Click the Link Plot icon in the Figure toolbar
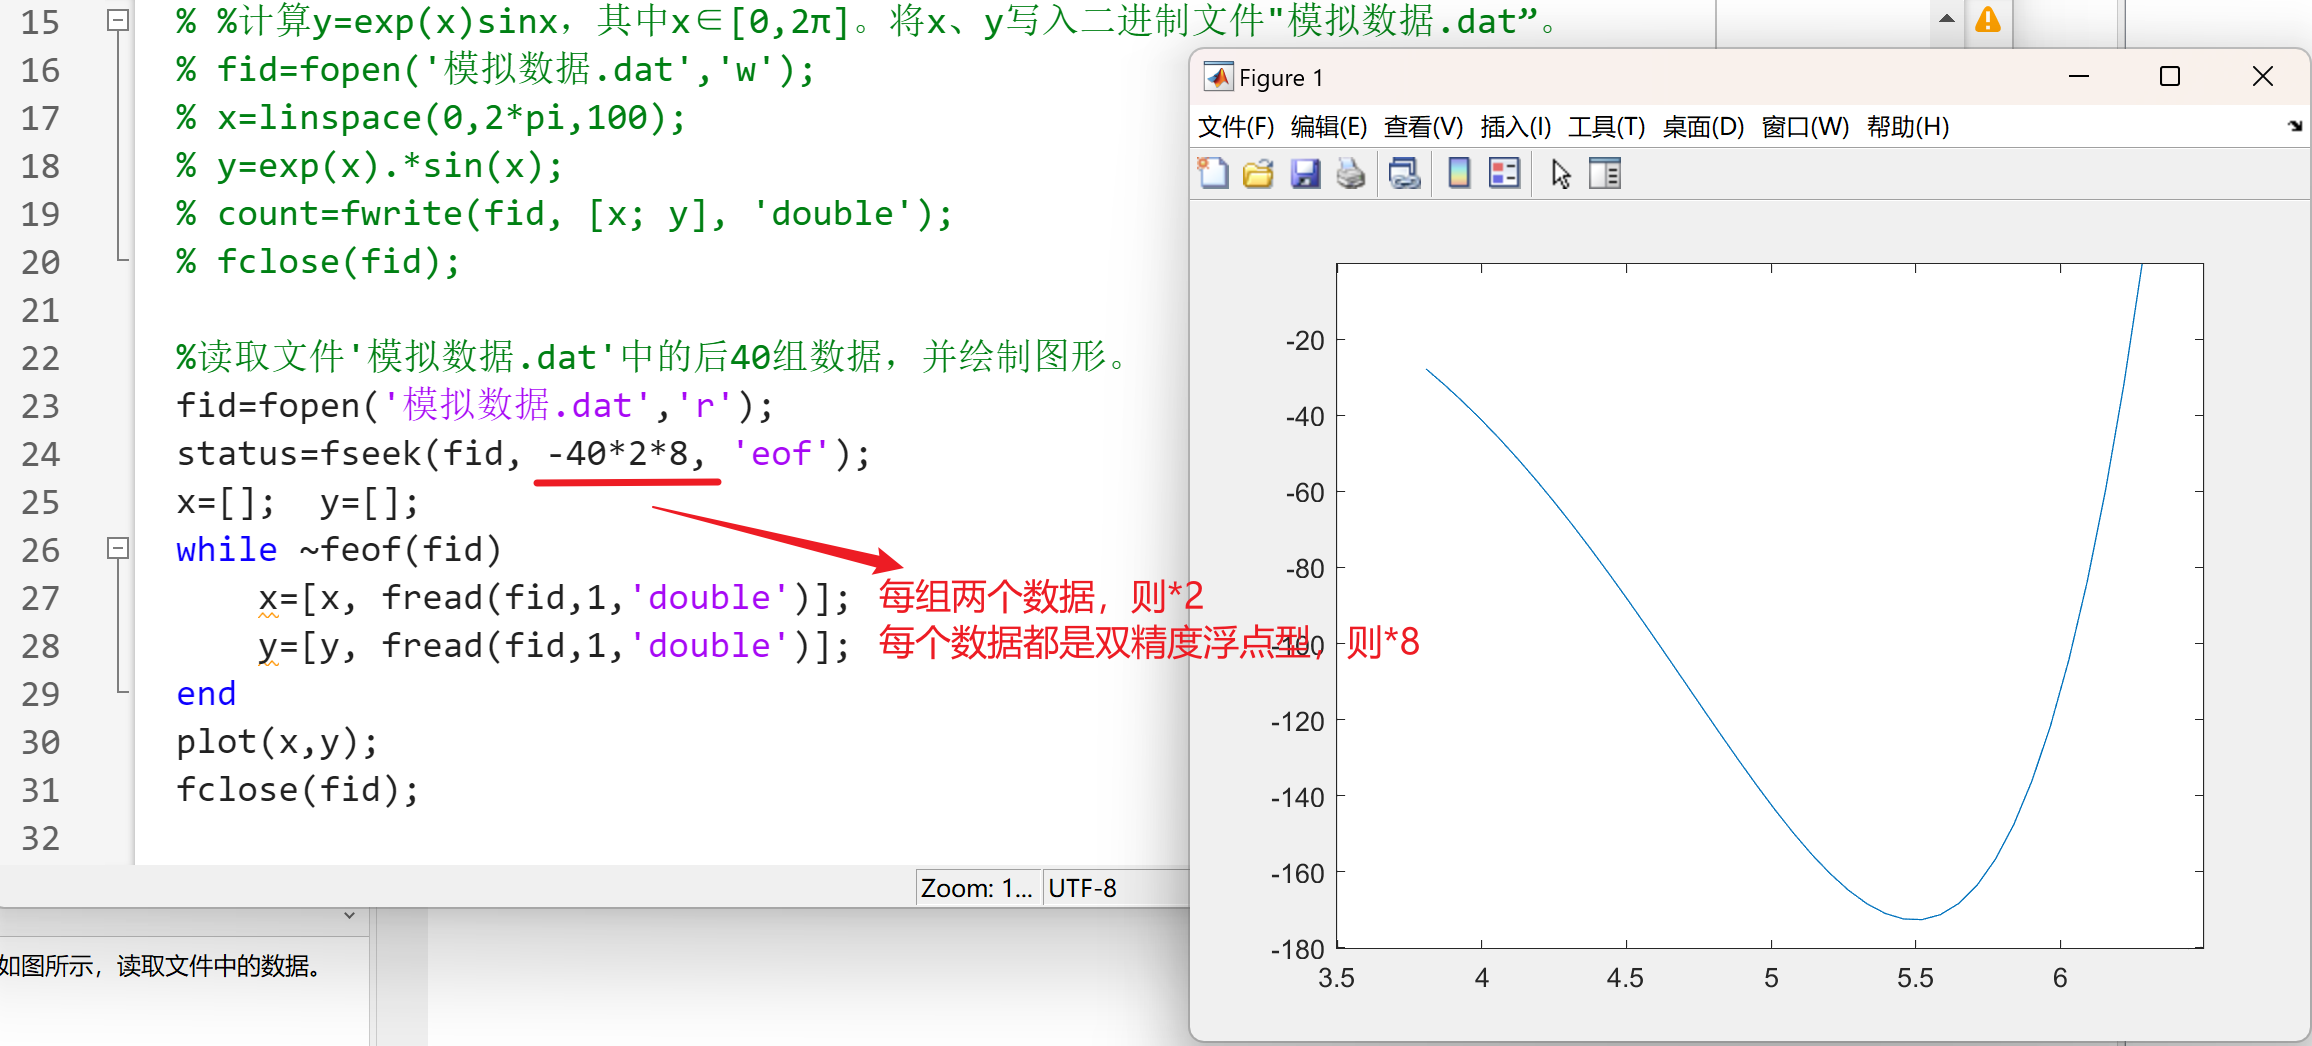The image size is (2312, 1046). [1404, 174]
